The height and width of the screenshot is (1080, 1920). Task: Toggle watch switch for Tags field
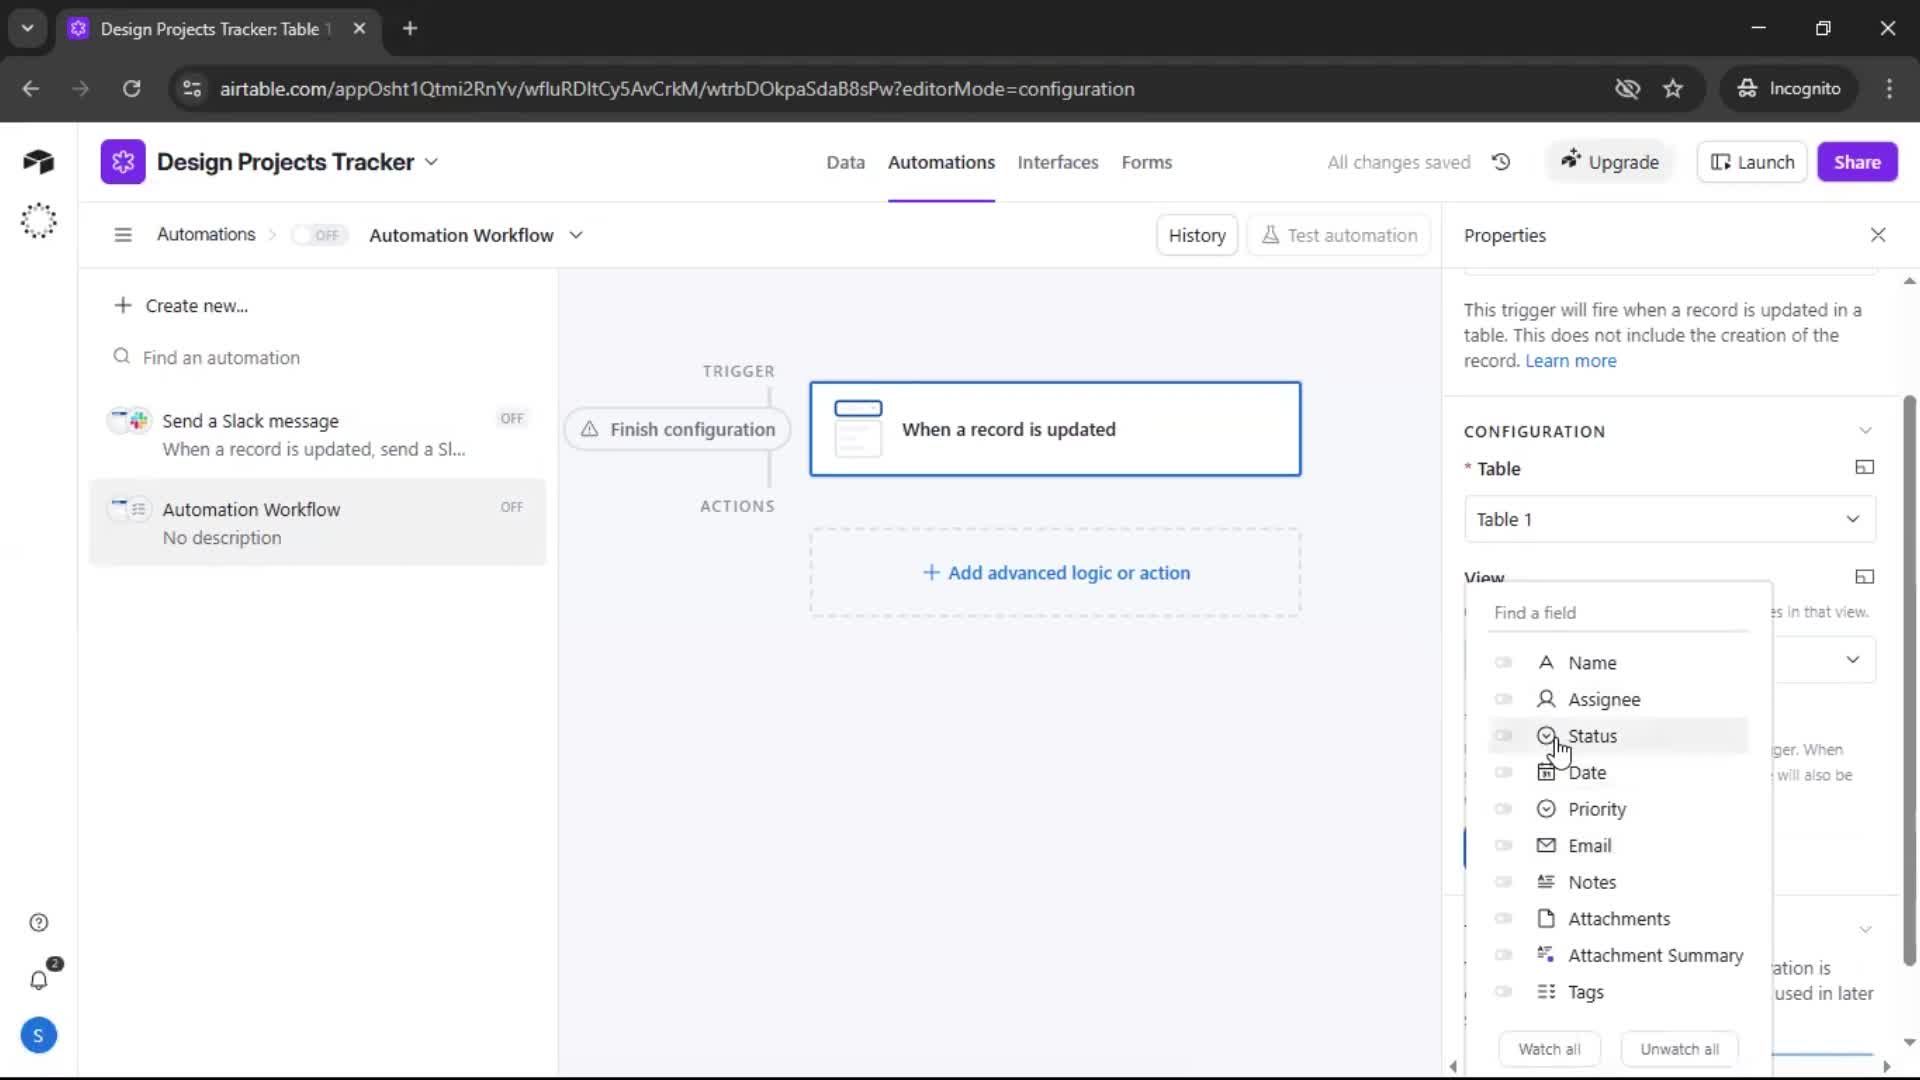[x=1503, y=992]
